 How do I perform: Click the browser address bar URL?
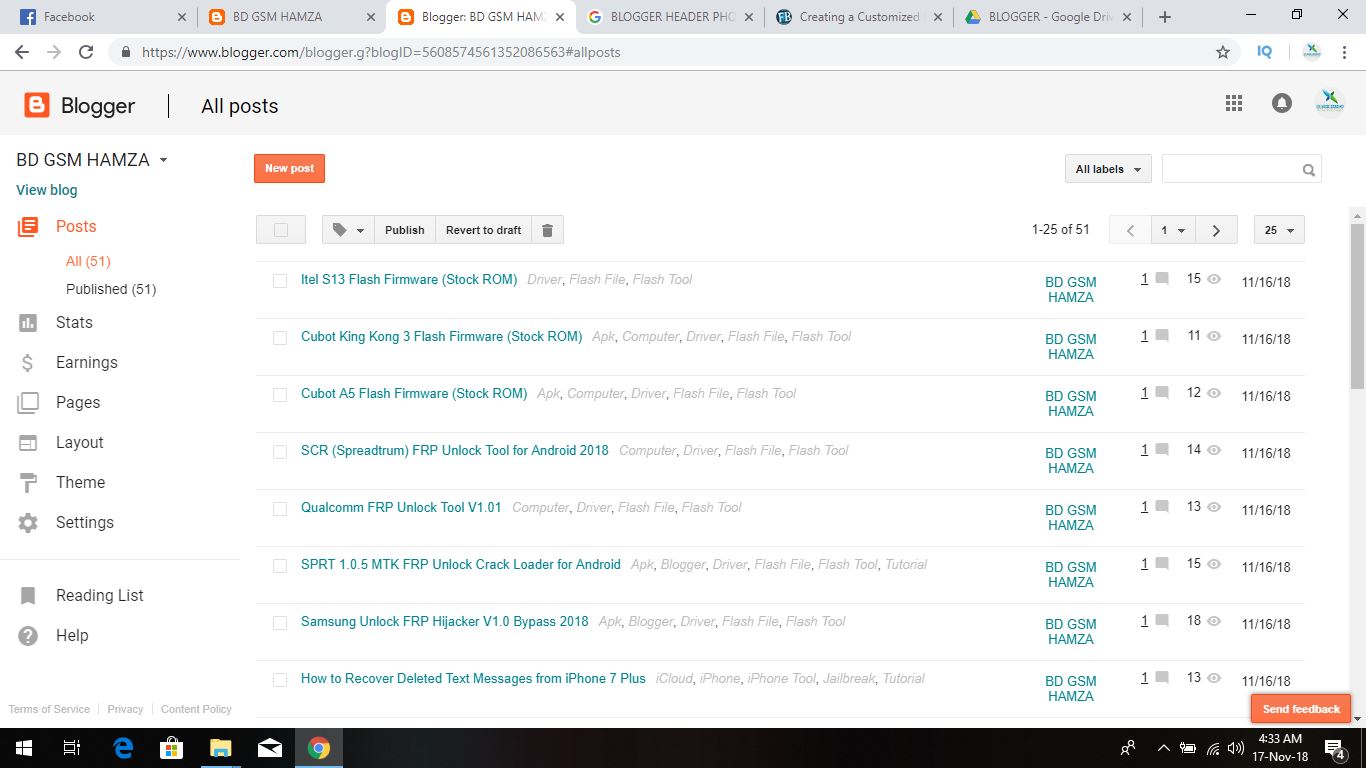point(381,52)
